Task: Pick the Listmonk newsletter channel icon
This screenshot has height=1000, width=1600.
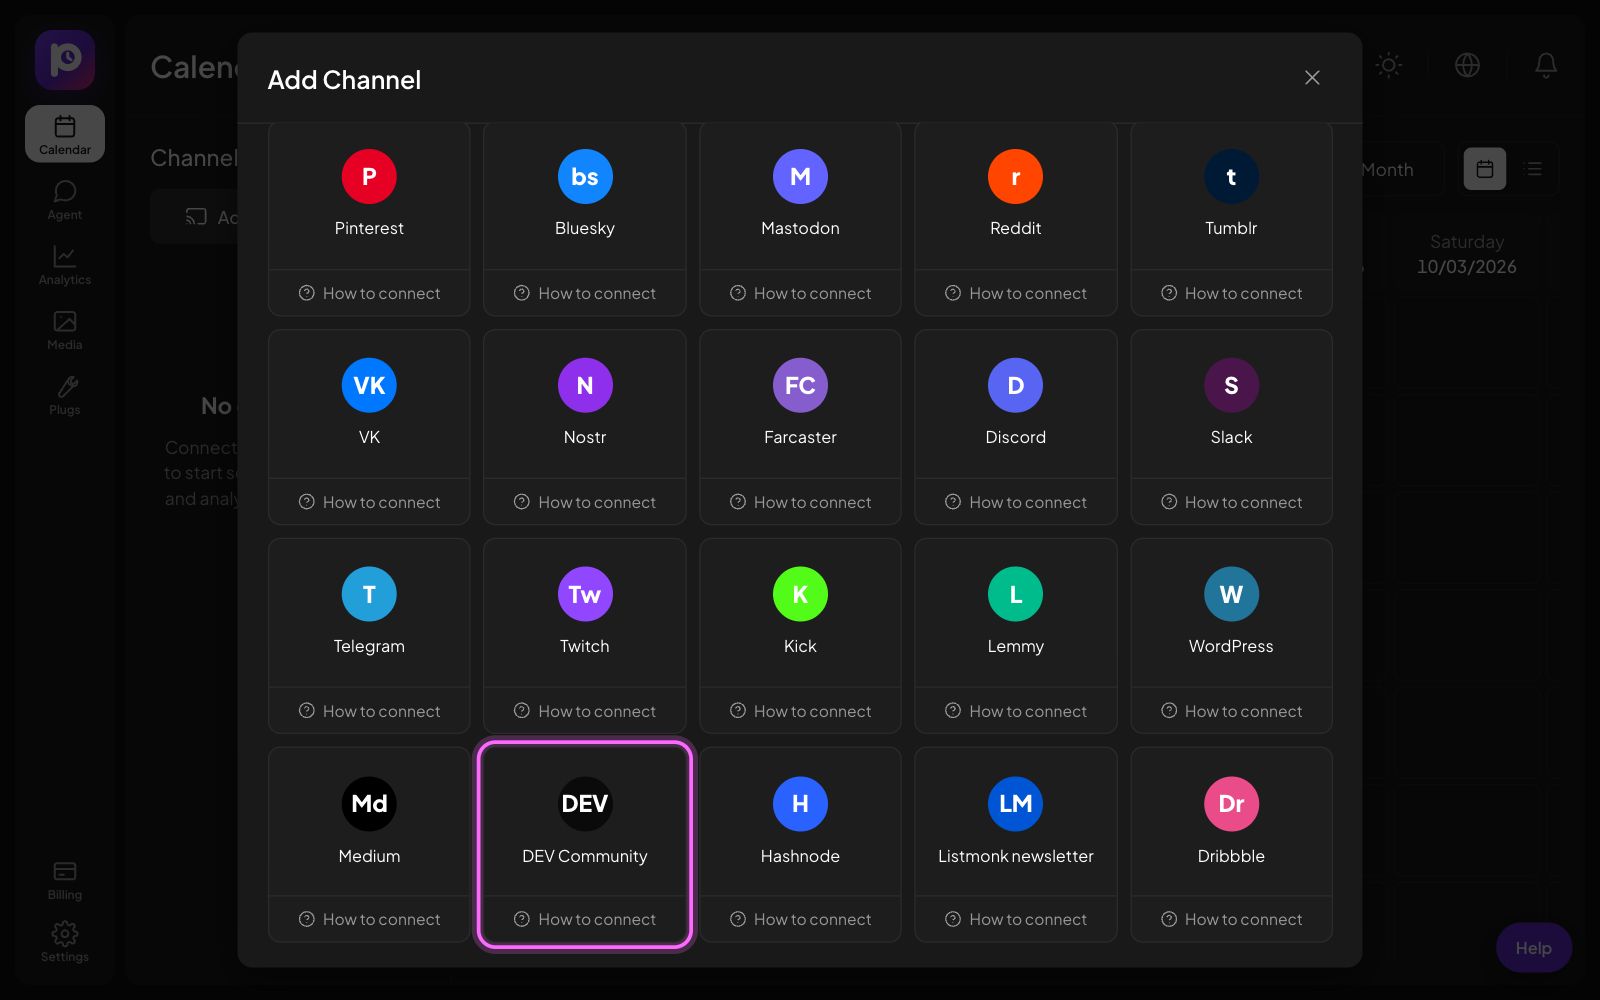Action: (1016, 804)
